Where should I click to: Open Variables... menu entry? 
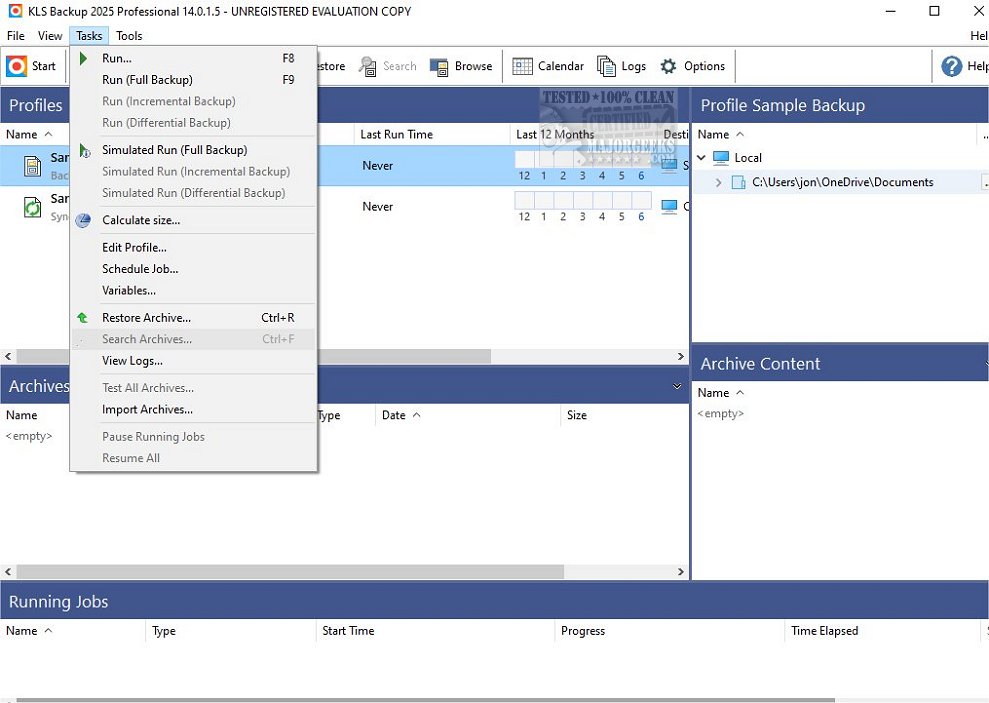coord(193,291)
